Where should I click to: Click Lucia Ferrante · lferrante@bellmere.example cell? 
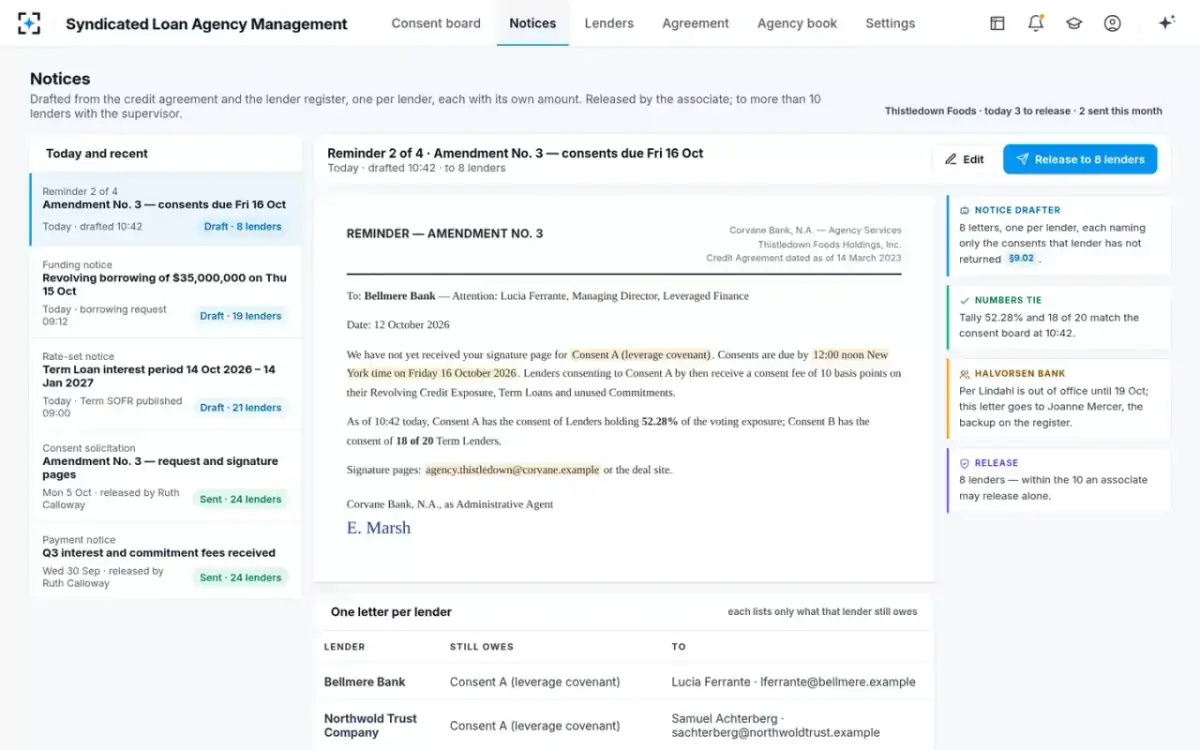pyautogui.click(x=794, y=682)
